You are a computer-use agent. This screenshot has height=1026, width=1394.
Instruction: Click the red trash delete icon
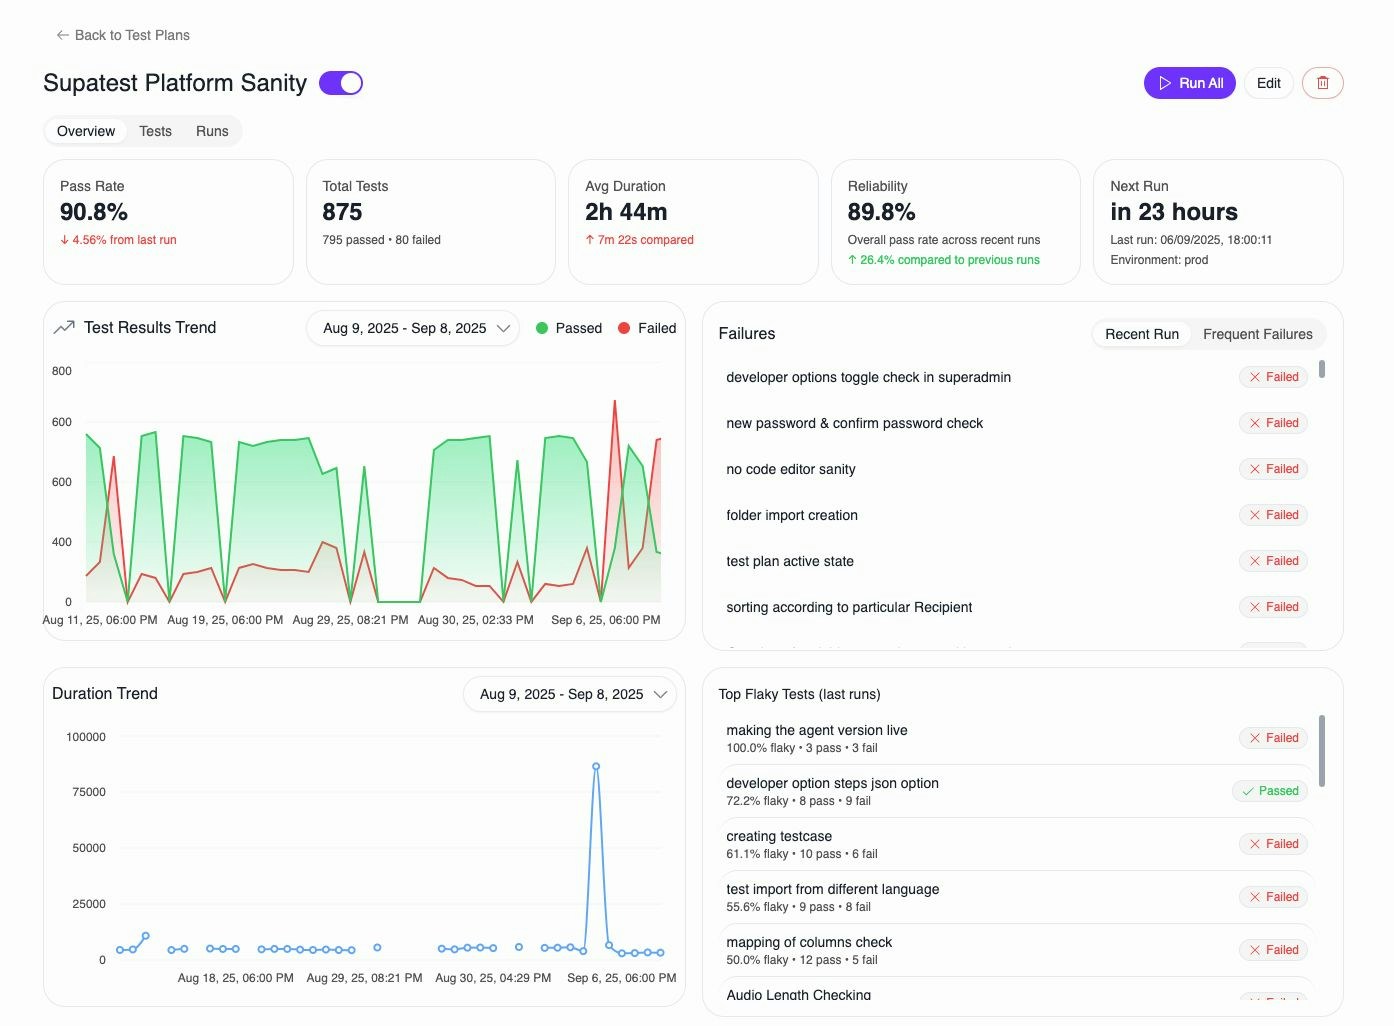1322,83
